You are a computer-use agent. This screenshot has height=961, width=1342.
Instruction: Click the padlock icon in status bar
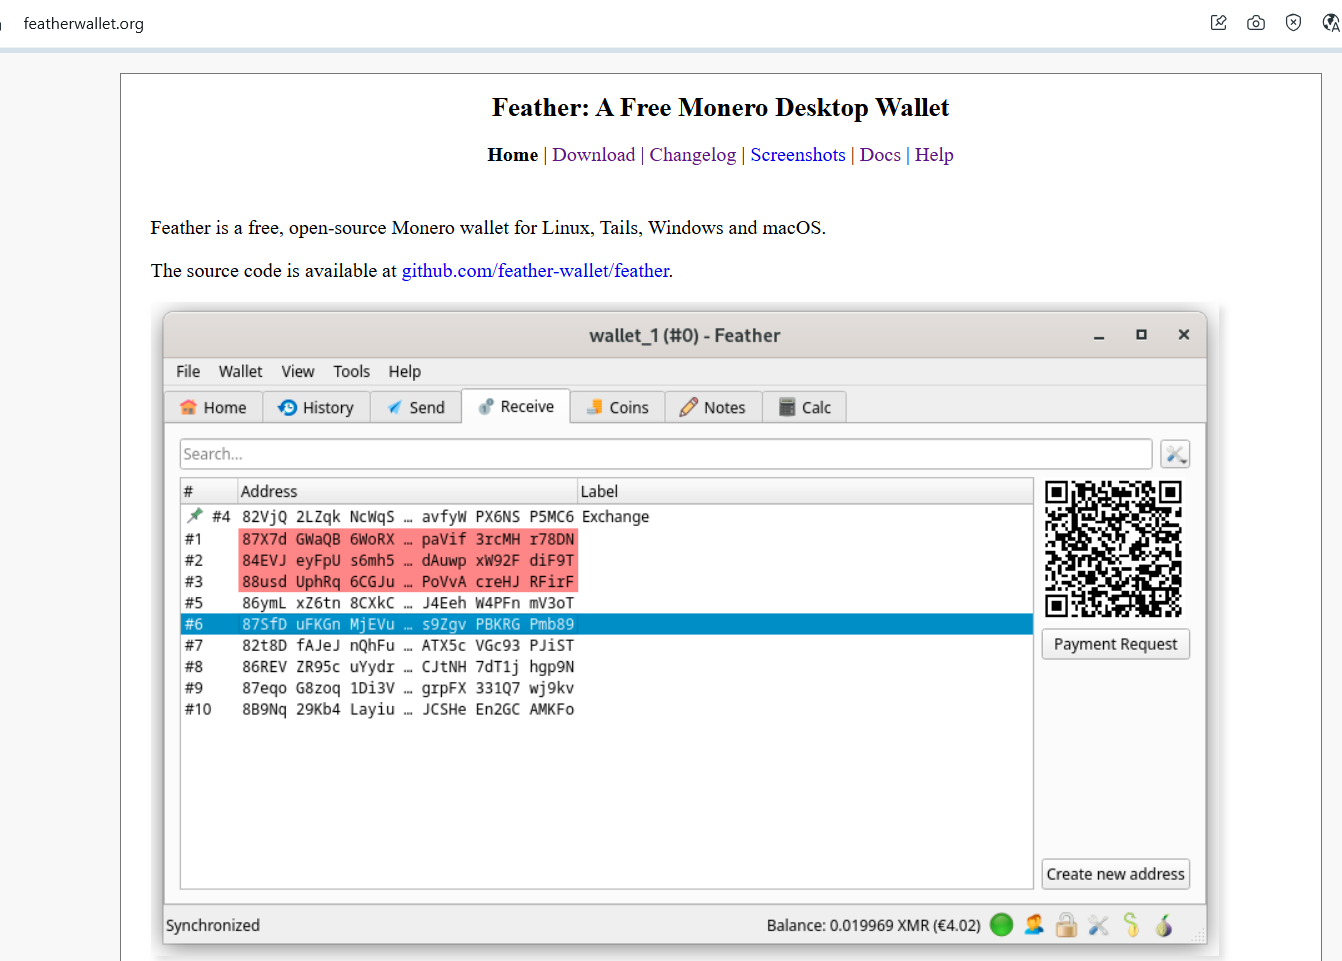coord(1066,925)
